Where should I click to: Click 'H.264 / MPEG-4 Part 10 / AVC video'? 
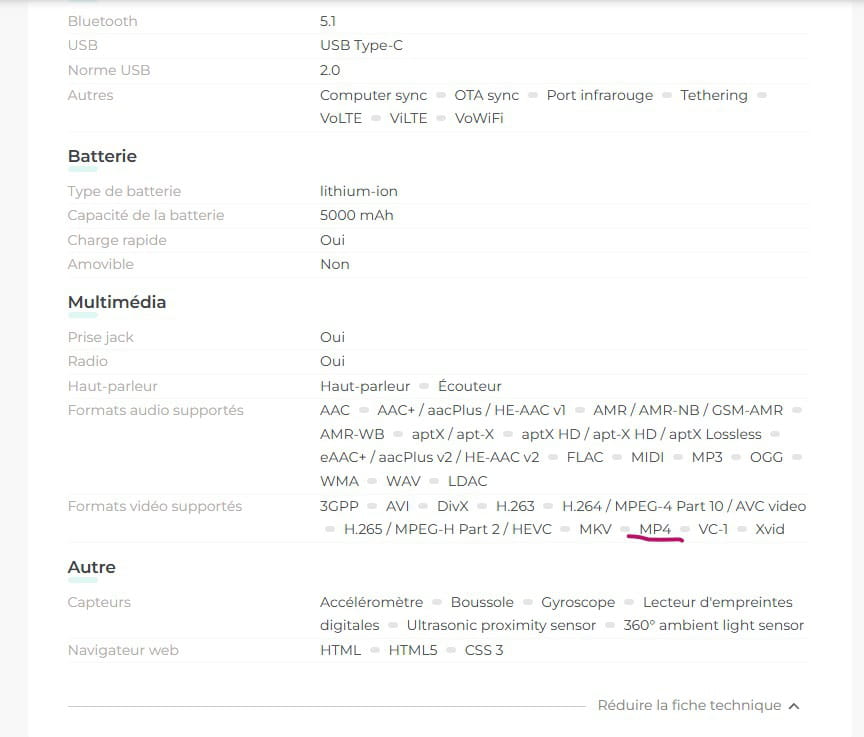[x=684, y=506]
